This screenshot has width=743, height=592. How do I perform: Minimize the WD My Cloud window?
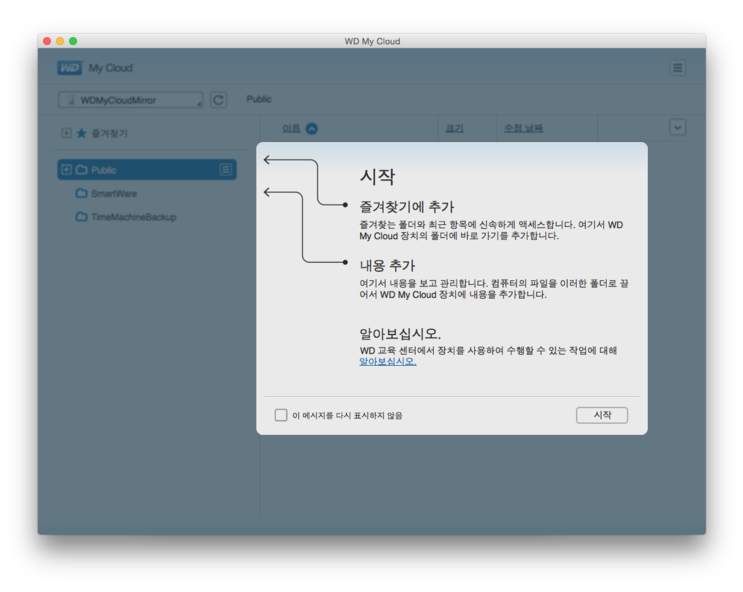(60, 41)
